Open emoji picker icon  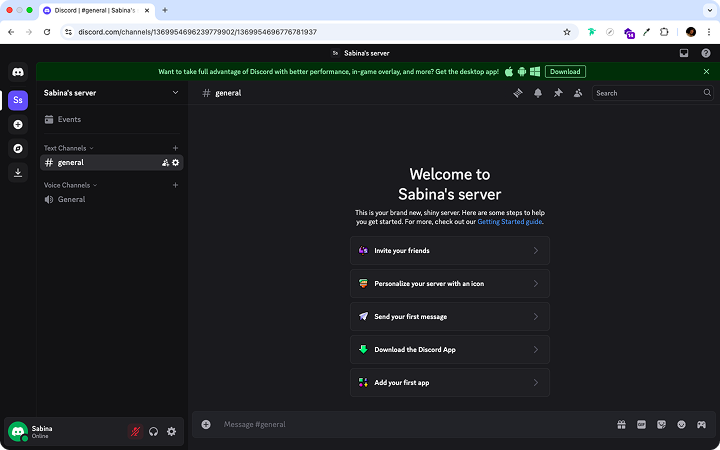point(681,424)
